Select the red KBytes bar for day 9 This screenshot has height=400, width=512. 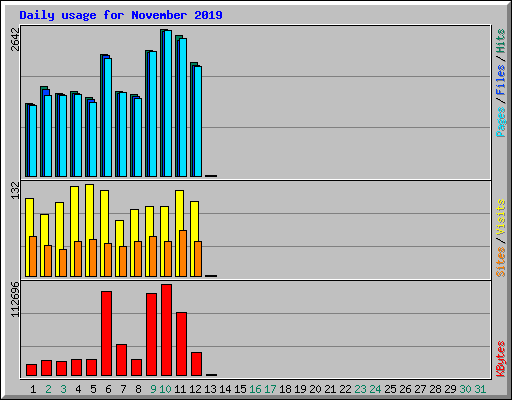click(x=151, y=335)
